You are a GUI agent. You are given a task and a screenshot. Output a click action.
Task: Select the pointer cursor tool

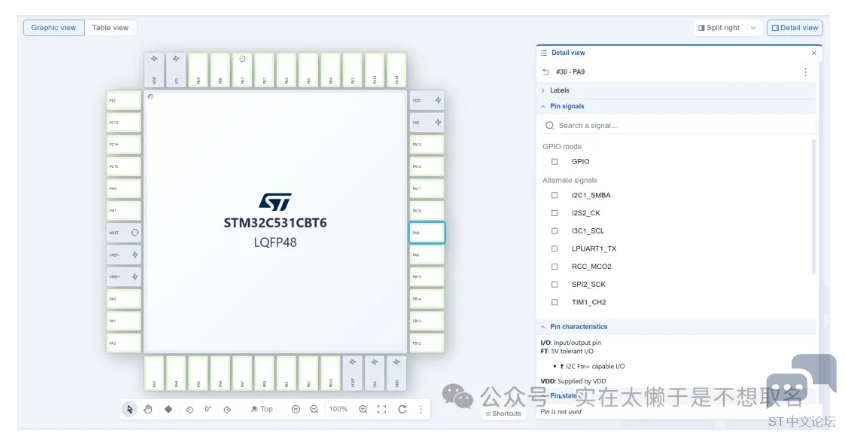tap(130, 409)
